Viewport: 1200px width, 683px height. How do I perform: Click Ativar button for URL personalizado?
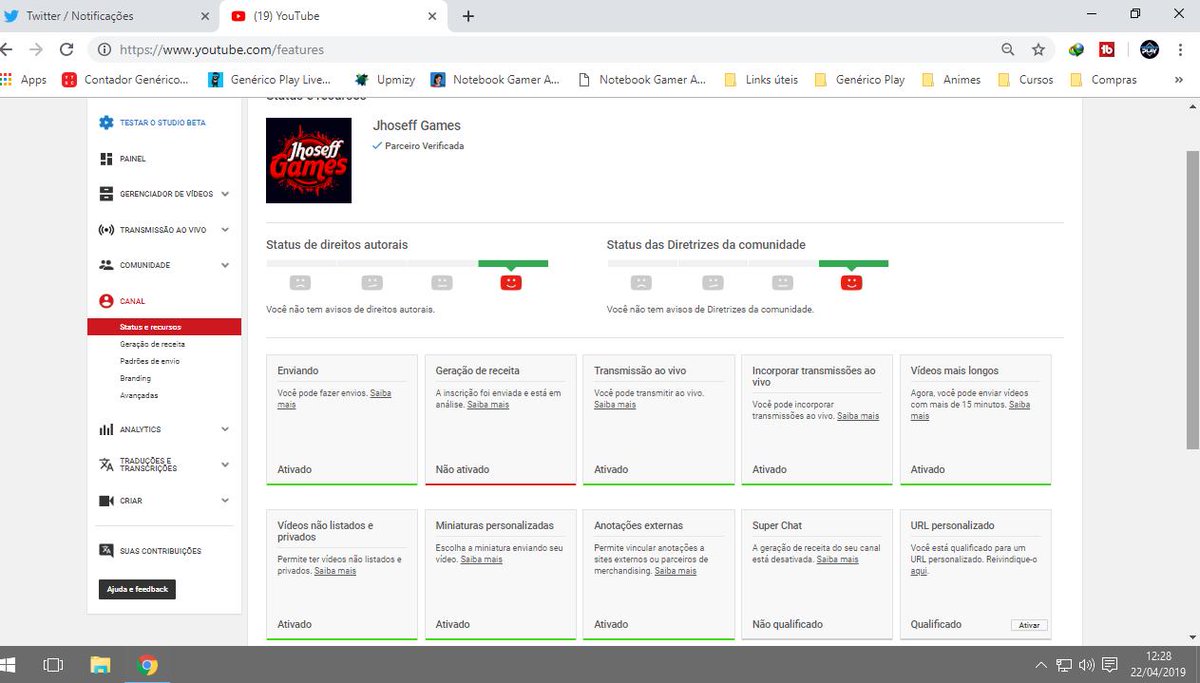tap(1029, 625)
